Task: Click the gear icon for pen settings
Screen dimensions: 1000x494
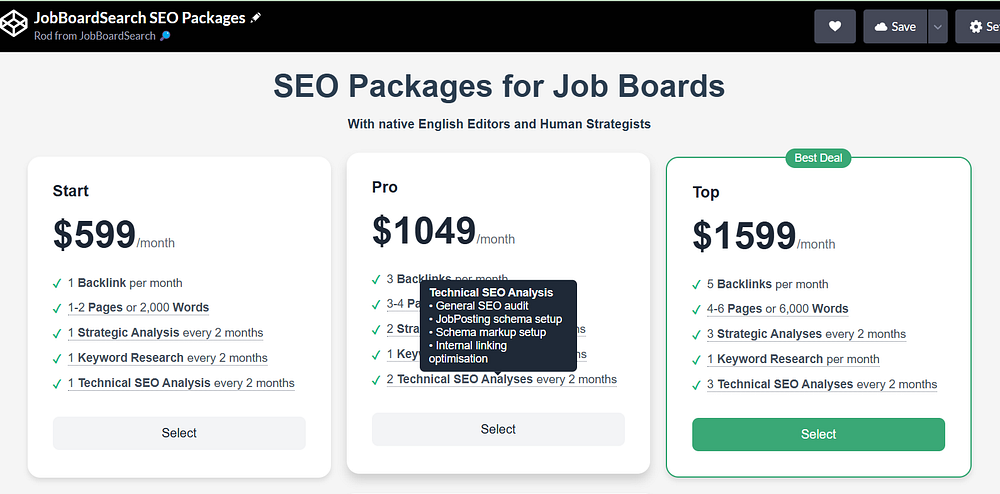Action: [x=976, y=27]
